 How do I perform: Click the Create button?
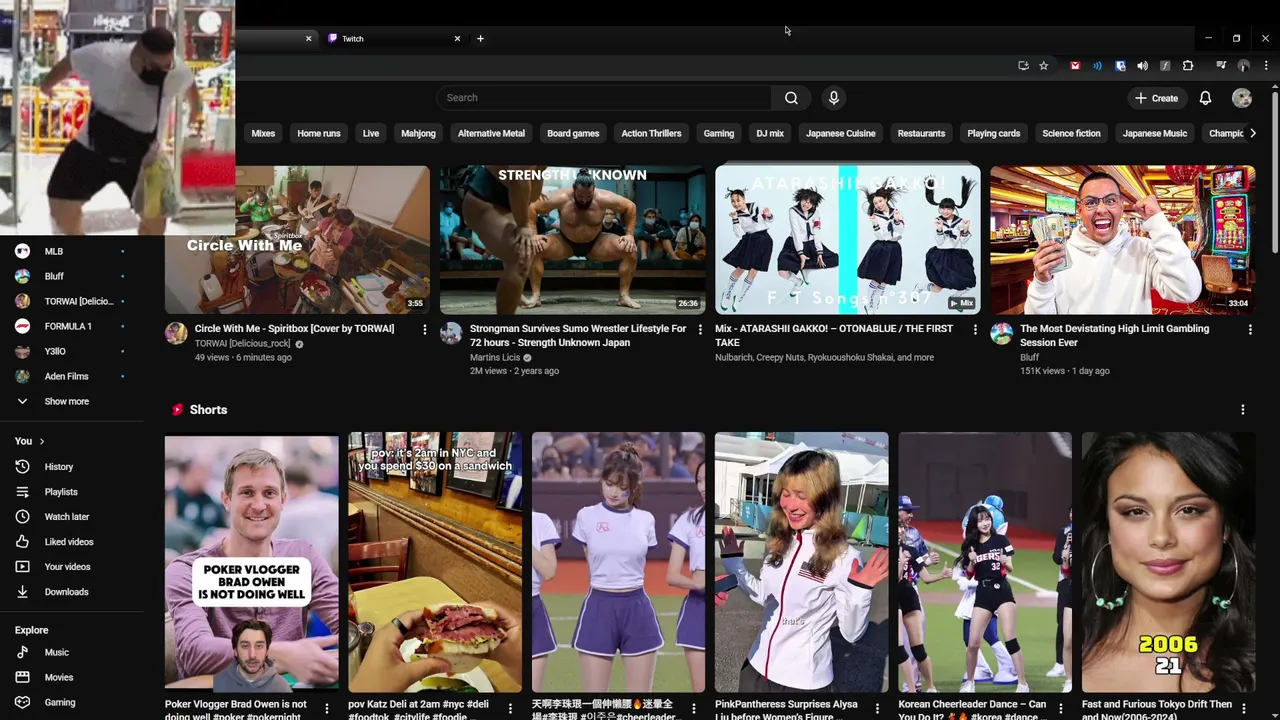(1157, 98)
